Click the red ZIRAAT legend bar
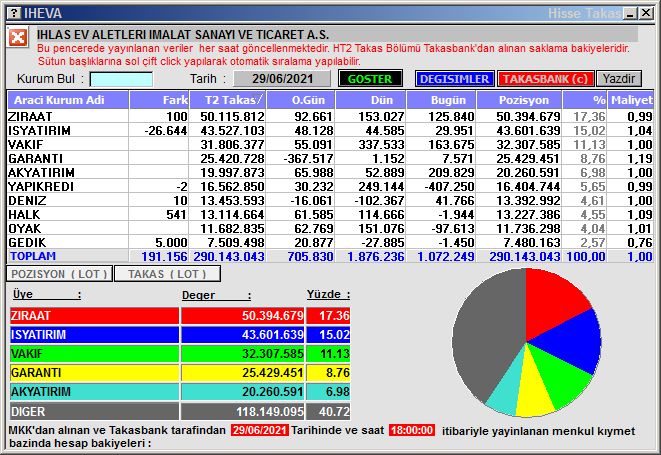This screenshot has height=455, width=661. (94, 315)
